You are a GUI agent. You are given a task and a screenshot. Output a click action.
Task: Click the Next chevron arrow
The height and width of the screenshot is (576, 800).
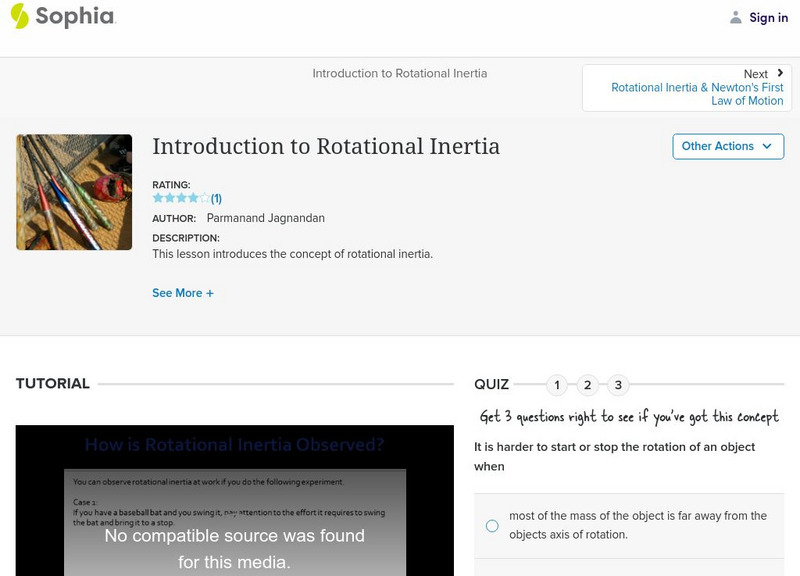click(x=779, y=73)
